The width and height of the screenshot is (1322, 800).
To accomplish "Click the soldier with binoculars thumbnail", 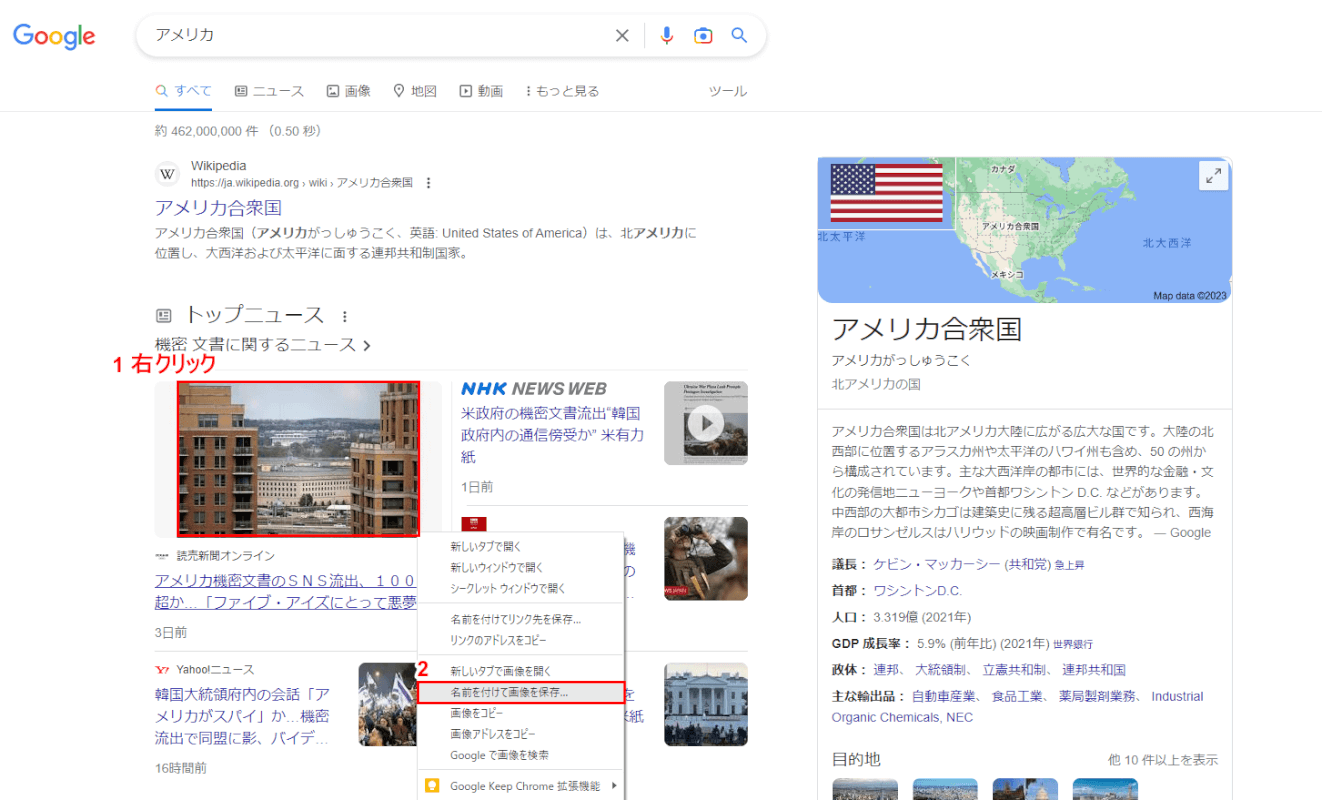I will [x=705, y=558].
